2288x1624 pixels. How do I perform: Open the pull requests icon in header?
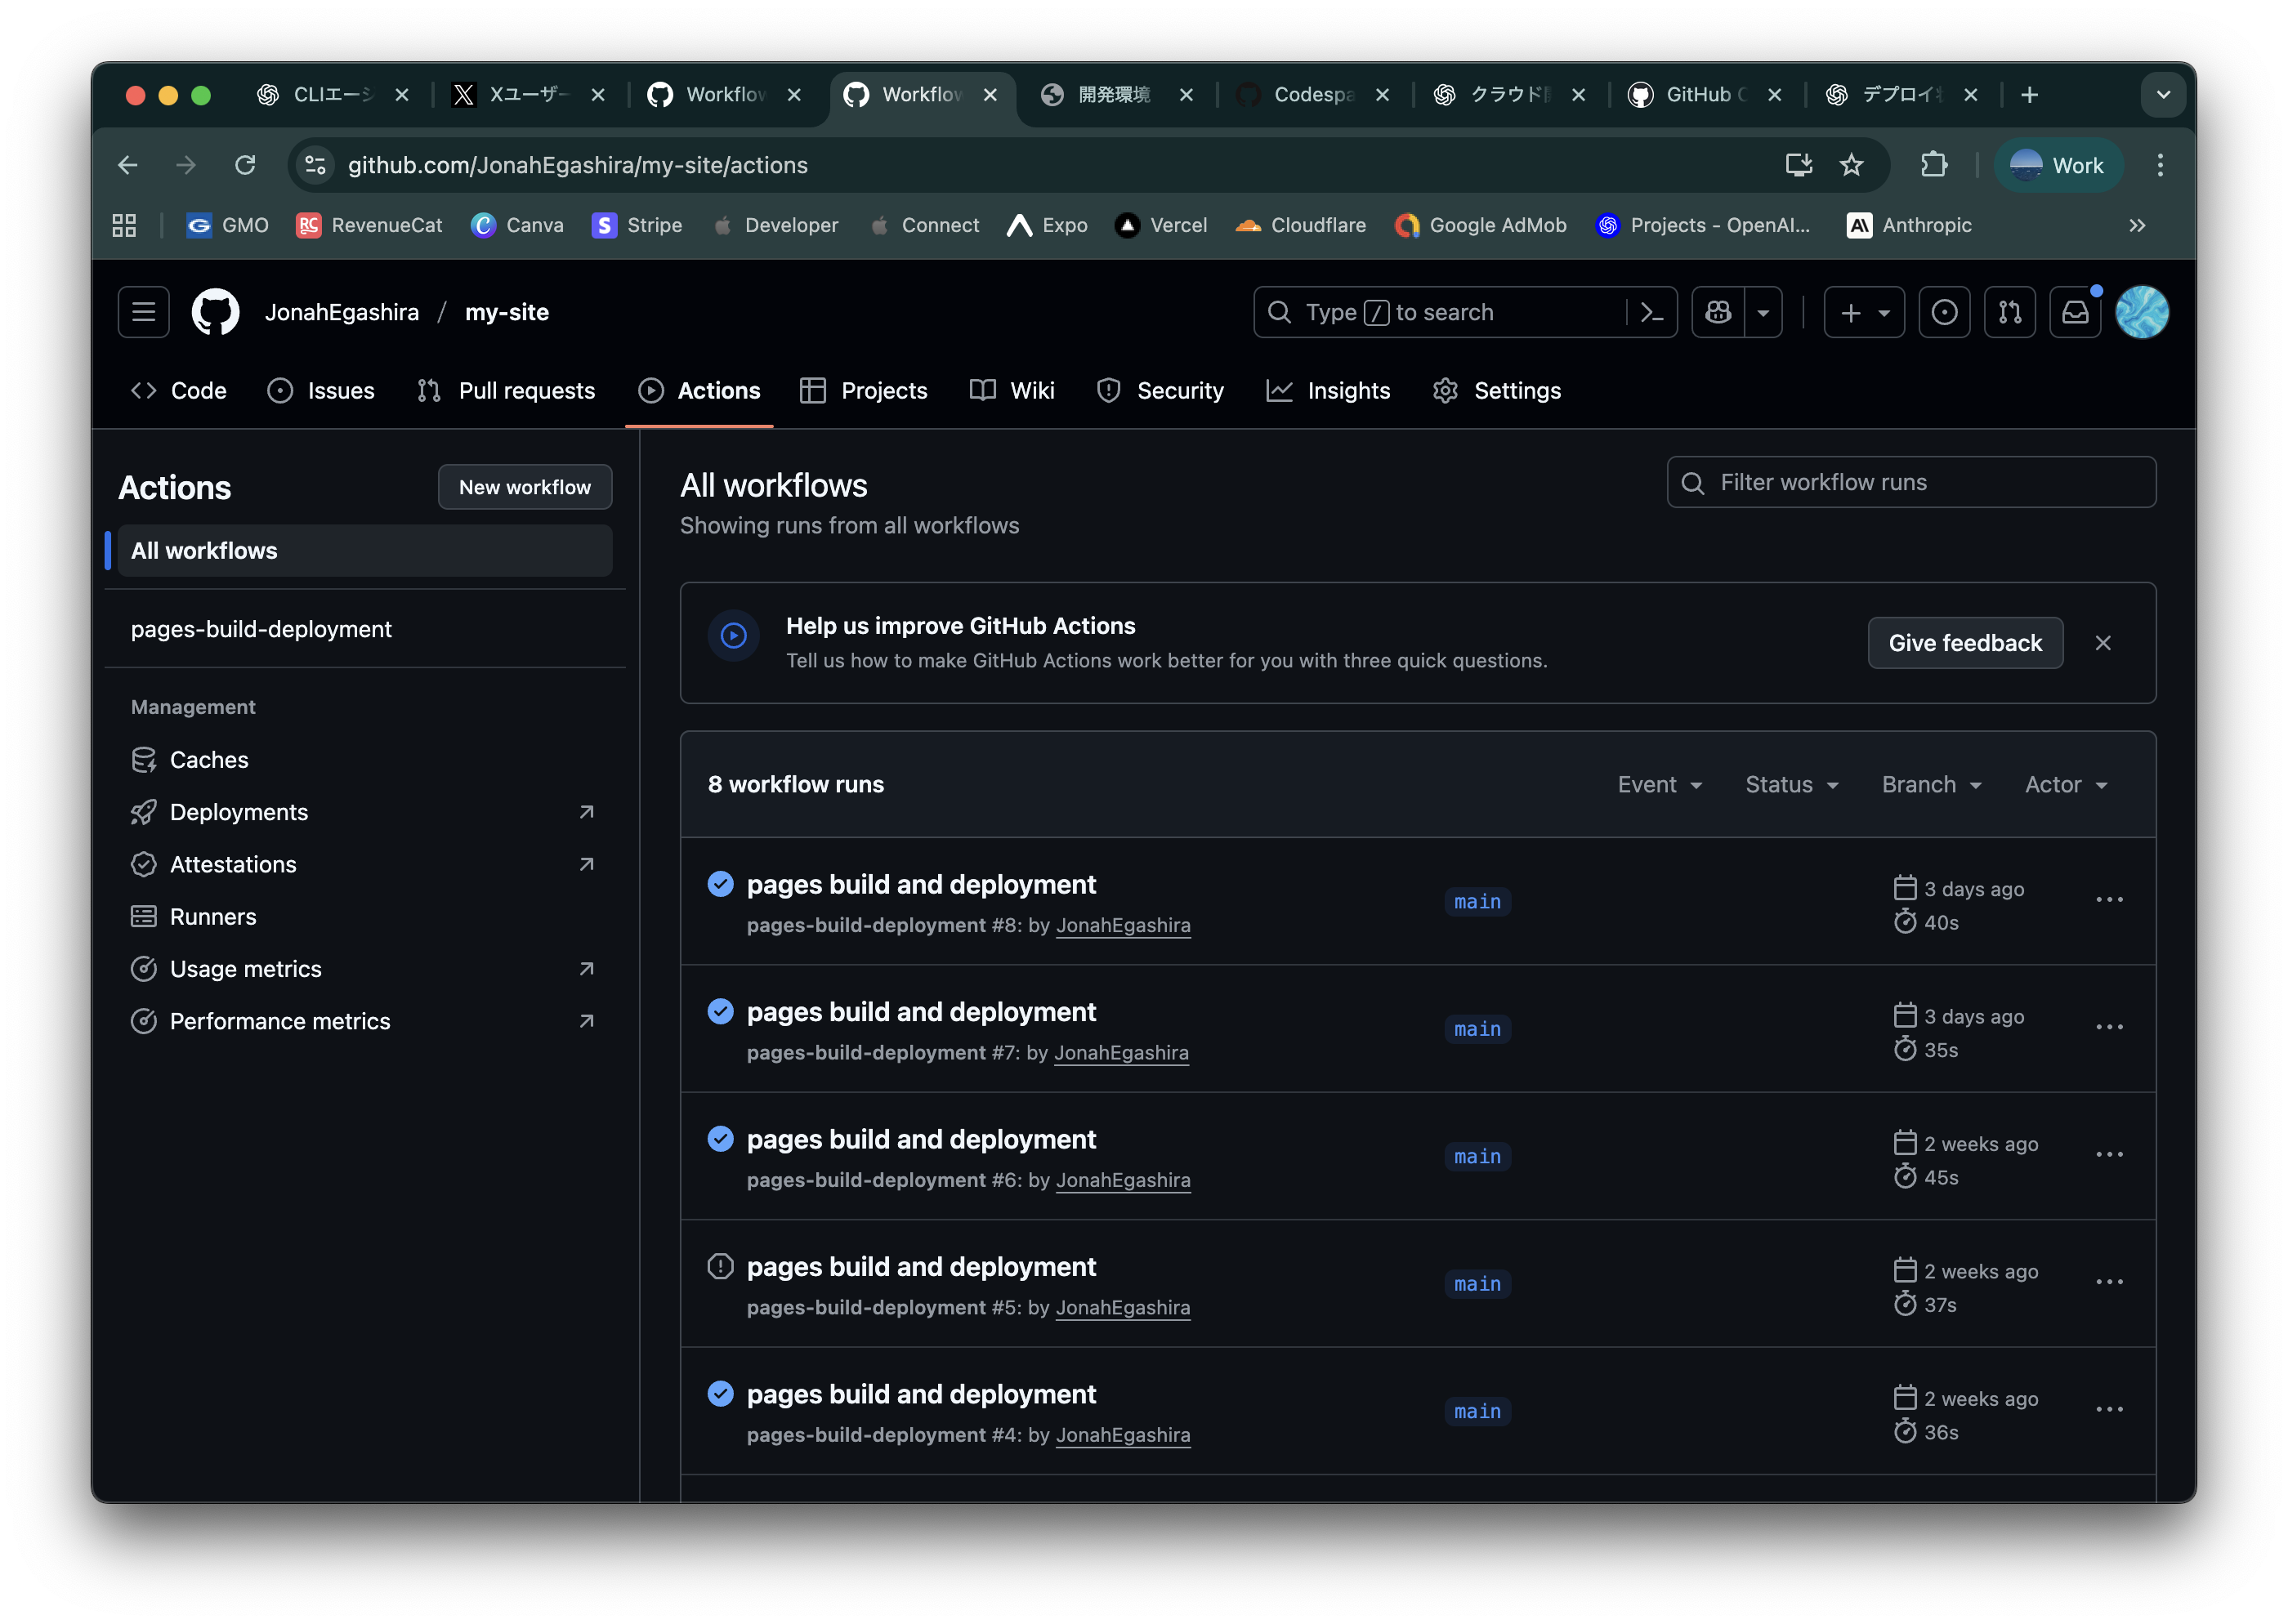click(2010, 312)
